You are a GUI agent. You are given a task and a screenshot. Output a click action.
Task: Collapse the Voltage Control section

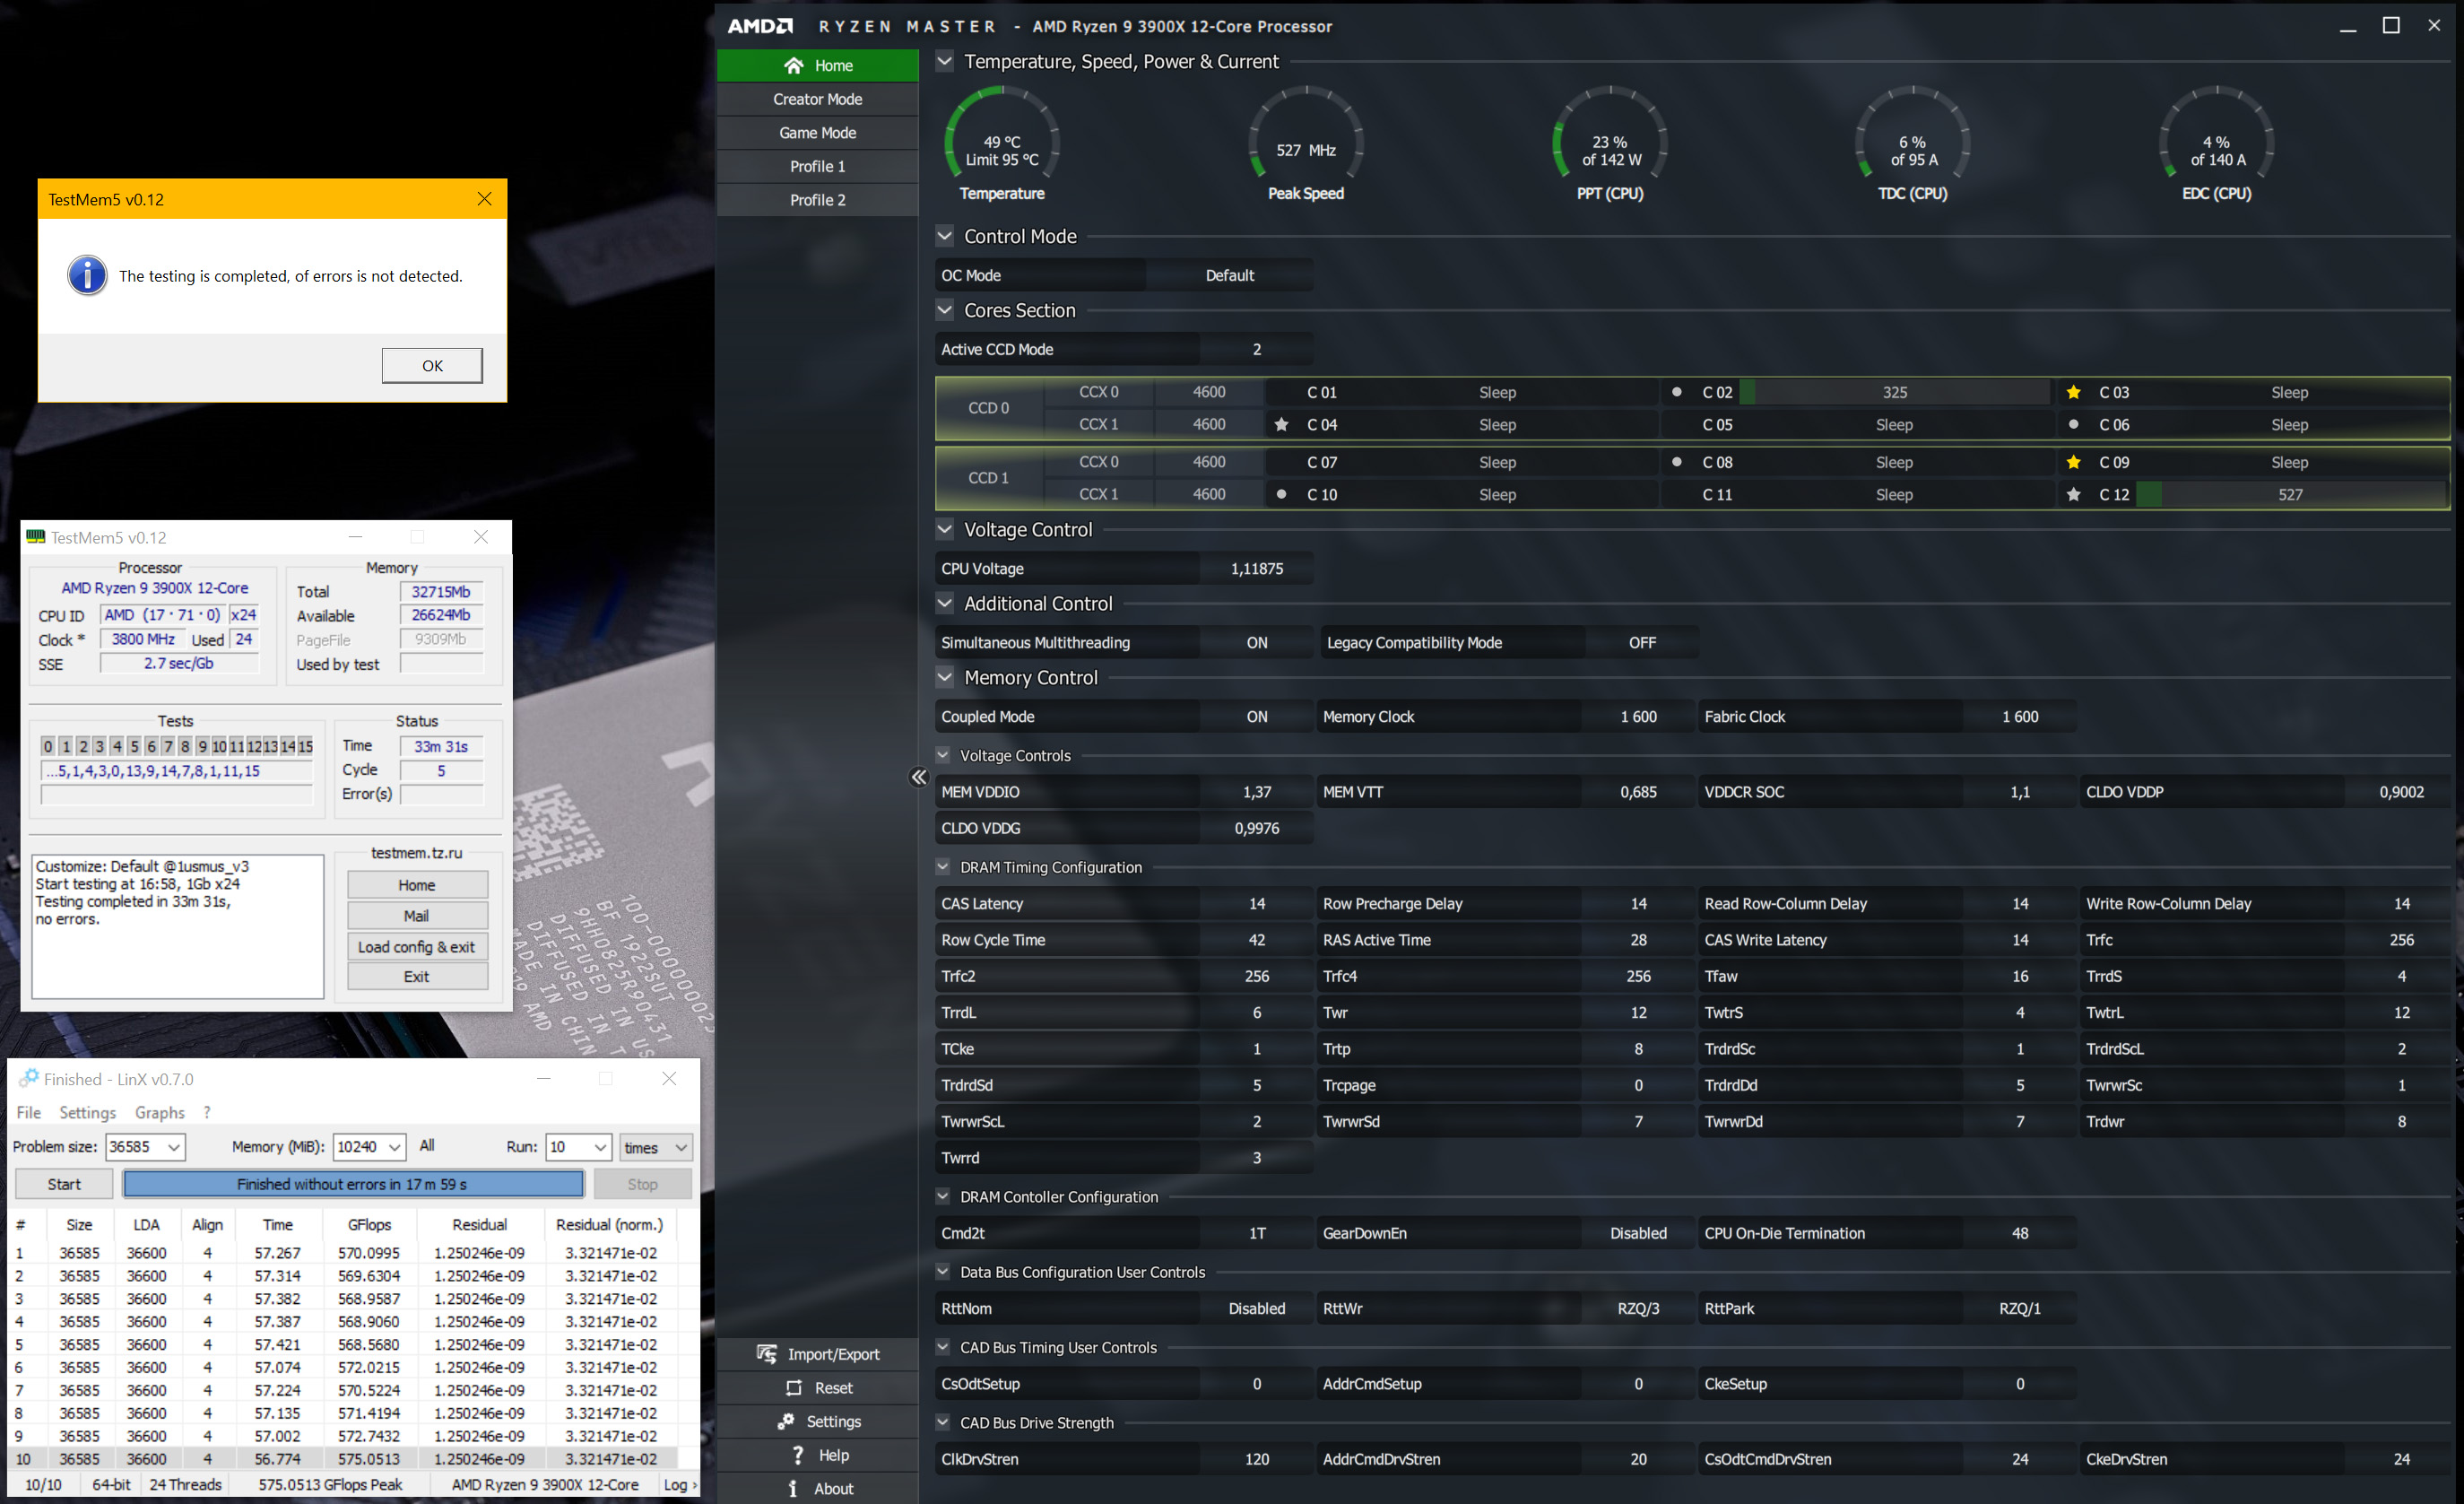(944, 529)
